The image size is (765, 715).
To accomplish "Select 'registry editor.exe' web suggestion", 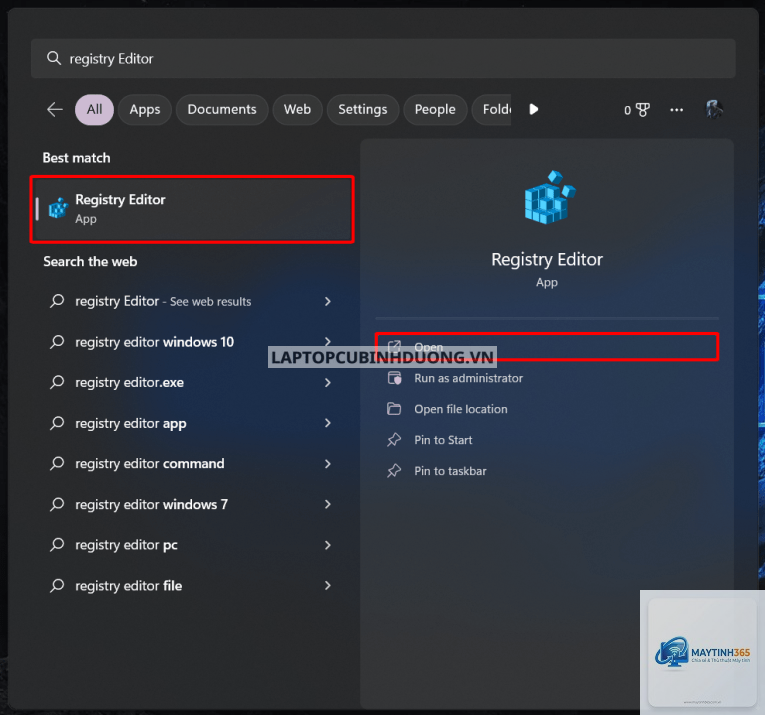I will tap(192, 382).
